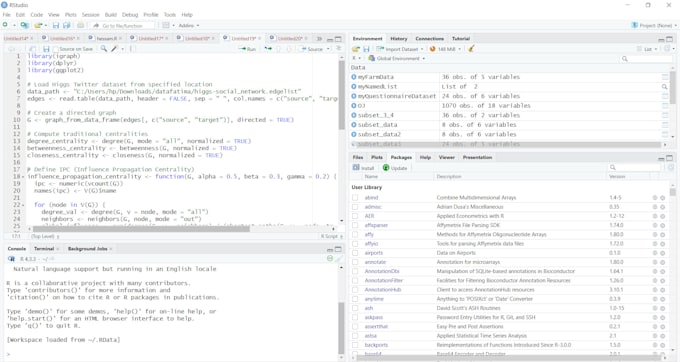View myFarmData in table viewer icon

665,77
